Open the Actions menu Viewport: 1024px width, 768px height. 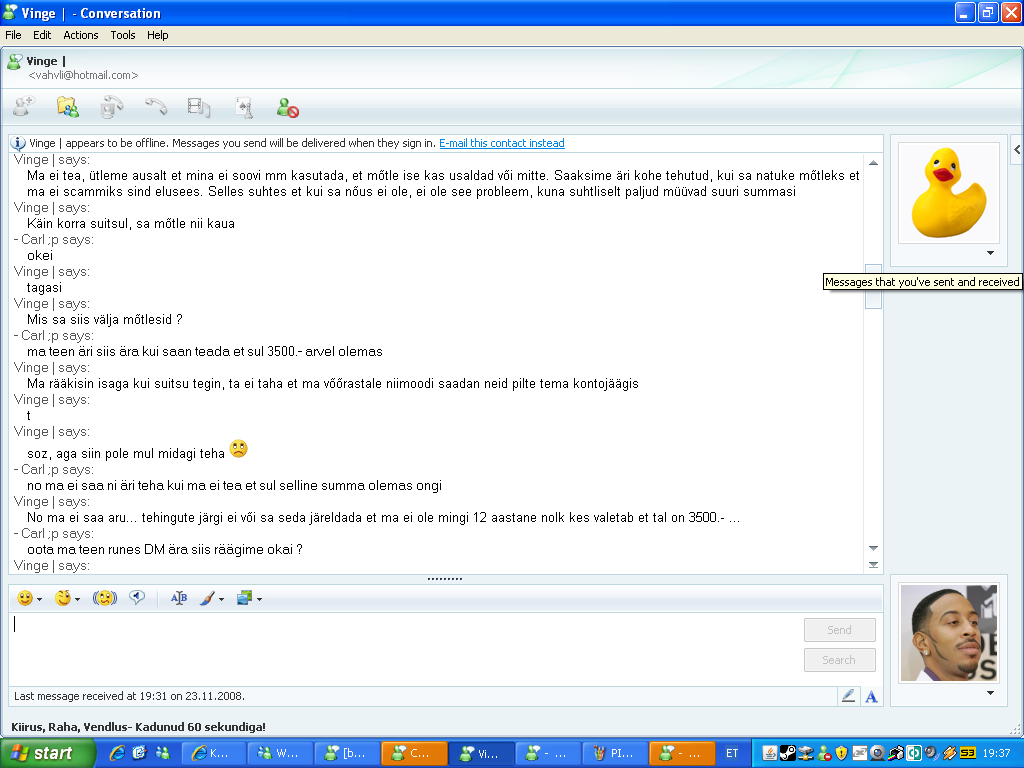point(81,35)
